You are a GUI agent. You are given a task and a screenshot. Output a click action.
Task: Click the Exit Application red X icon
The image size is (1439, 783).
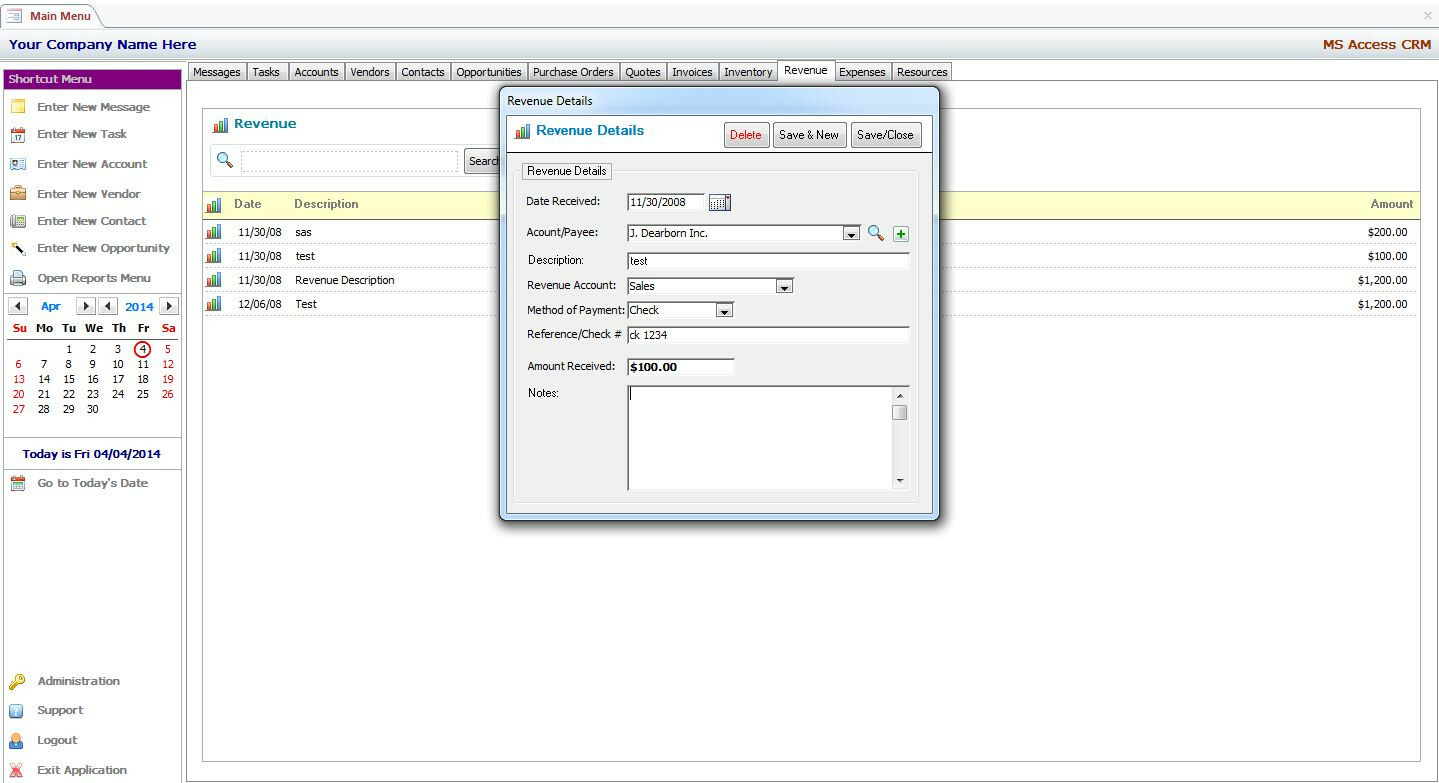[x=17, y=771]
